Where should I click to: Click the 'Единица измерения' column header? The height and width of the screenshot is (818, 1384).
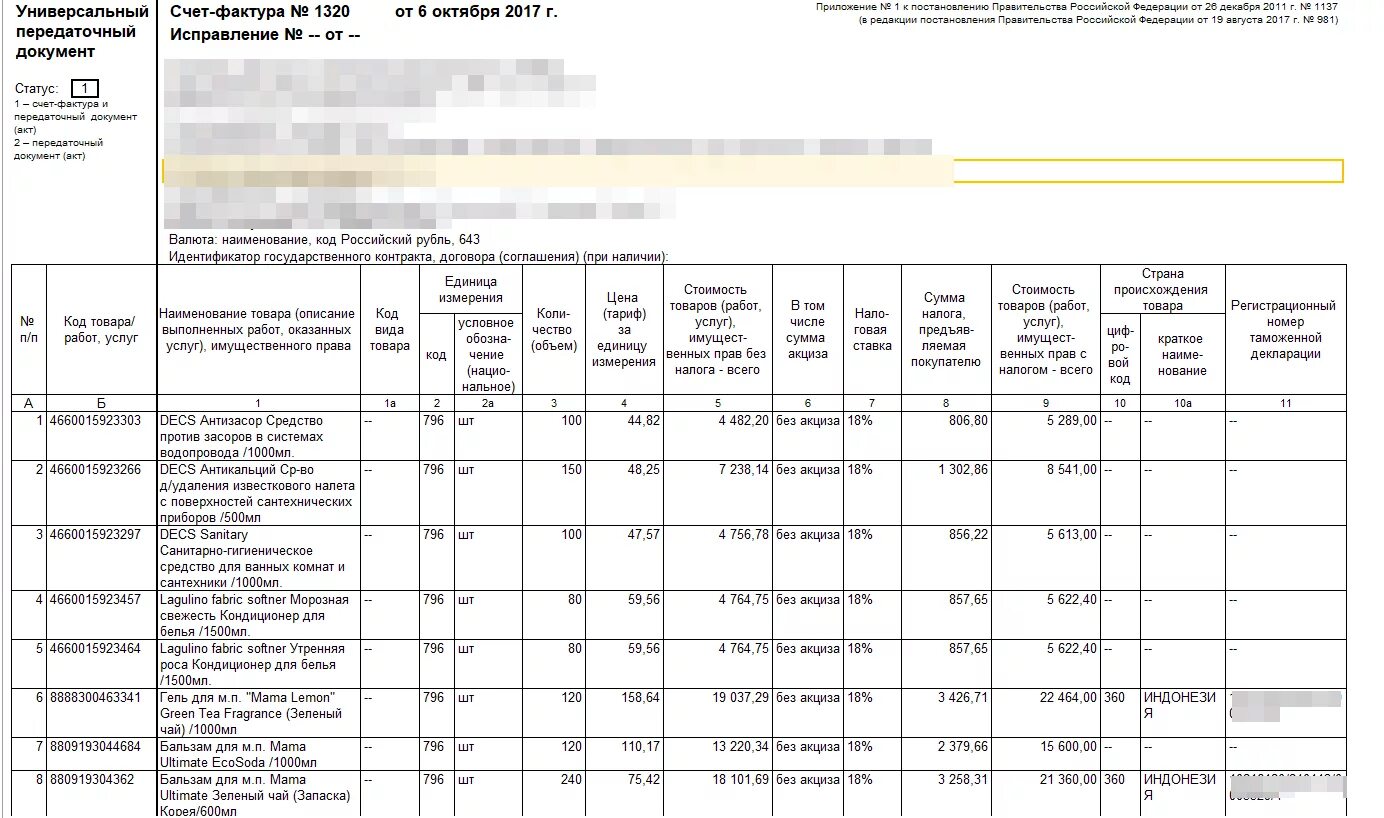tap(473, 290)
